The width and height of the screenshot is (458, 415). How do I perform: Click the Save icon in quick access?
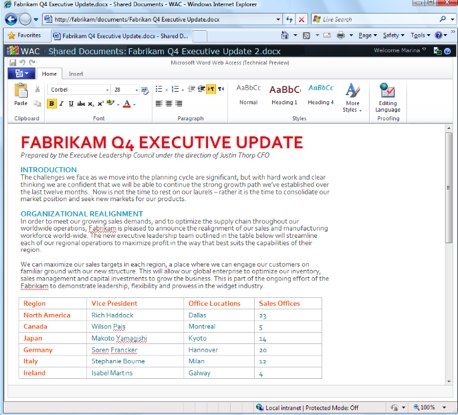click(13, 62)
